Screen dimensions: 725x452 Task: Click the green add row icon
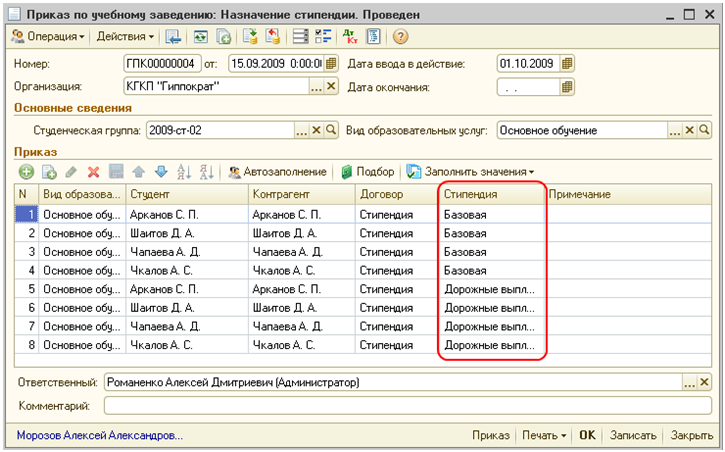pos(26,172)
